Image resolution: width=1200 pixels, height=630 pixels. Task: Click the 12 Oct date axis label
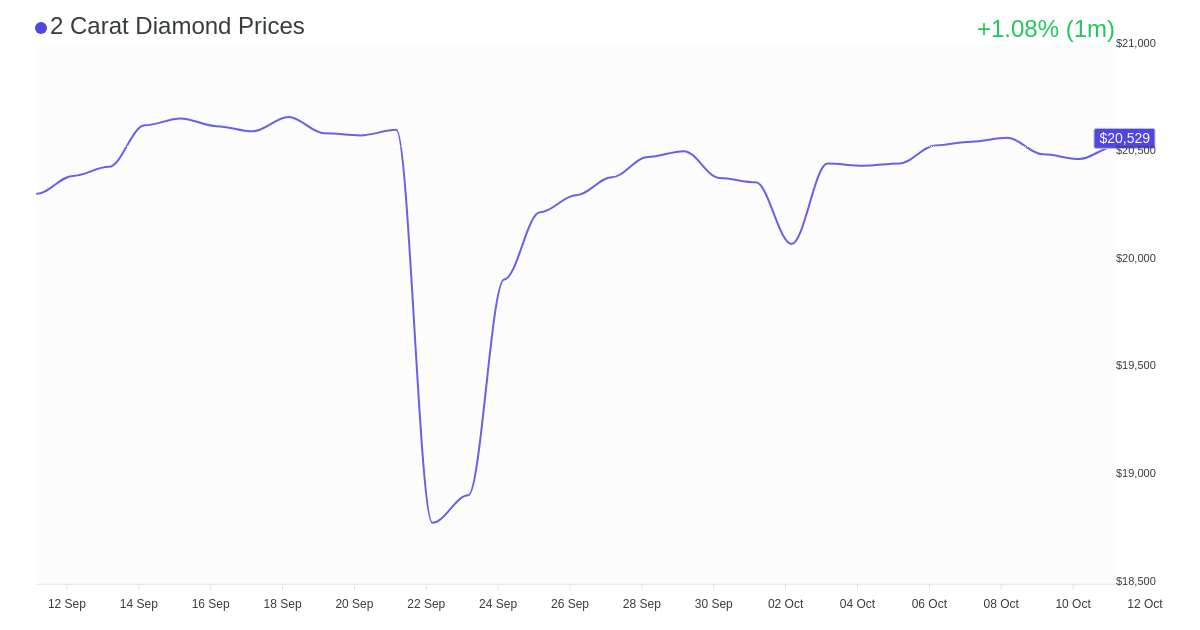coord(1144,604)
